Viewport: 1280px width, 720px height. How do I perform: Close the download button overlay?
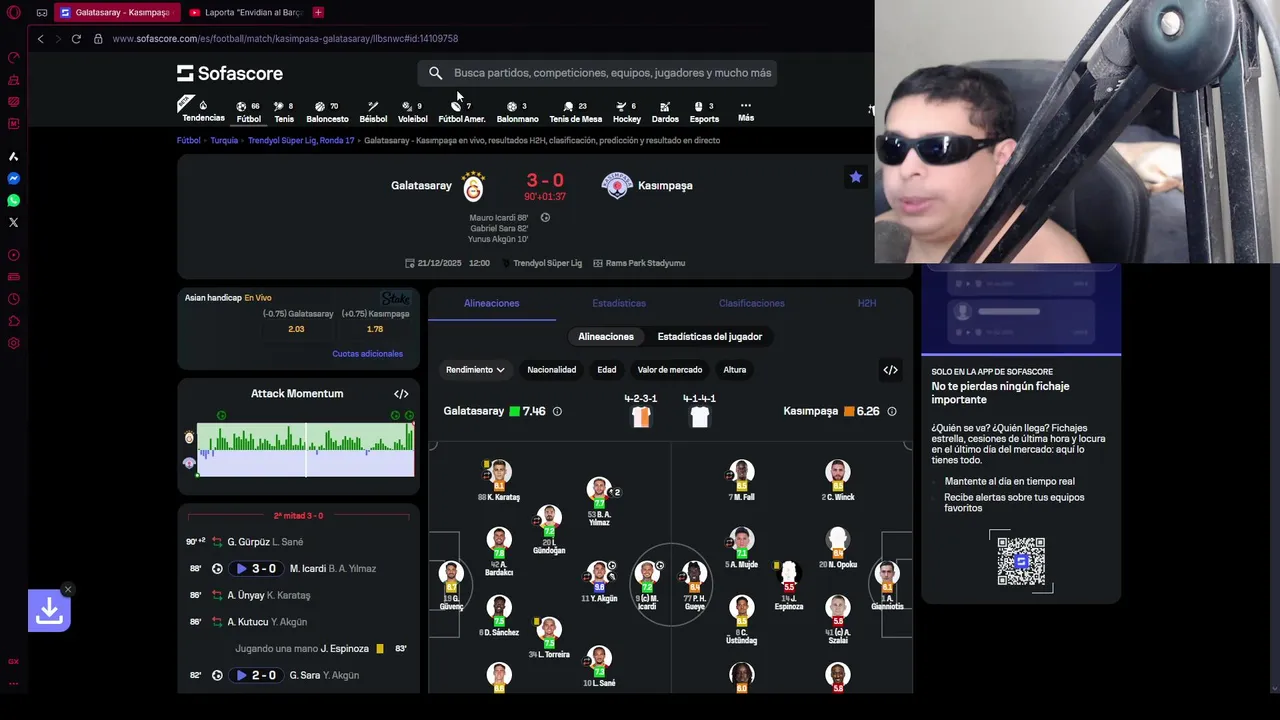(67, 589)
